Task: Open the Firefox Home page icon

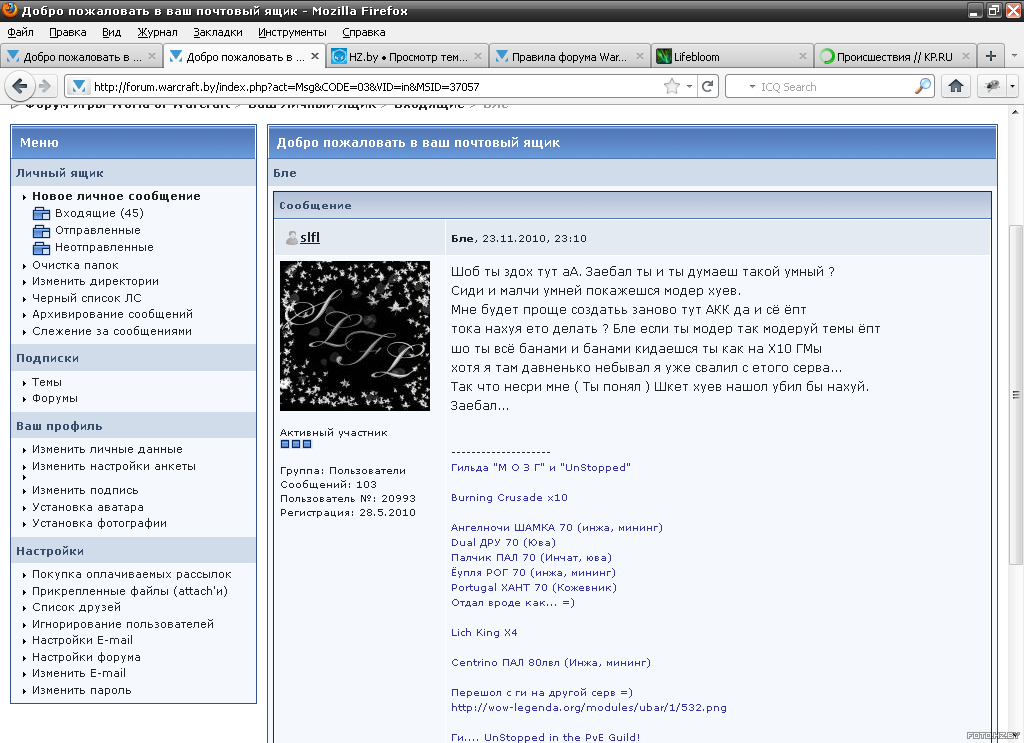Action: tap(956, 87)
